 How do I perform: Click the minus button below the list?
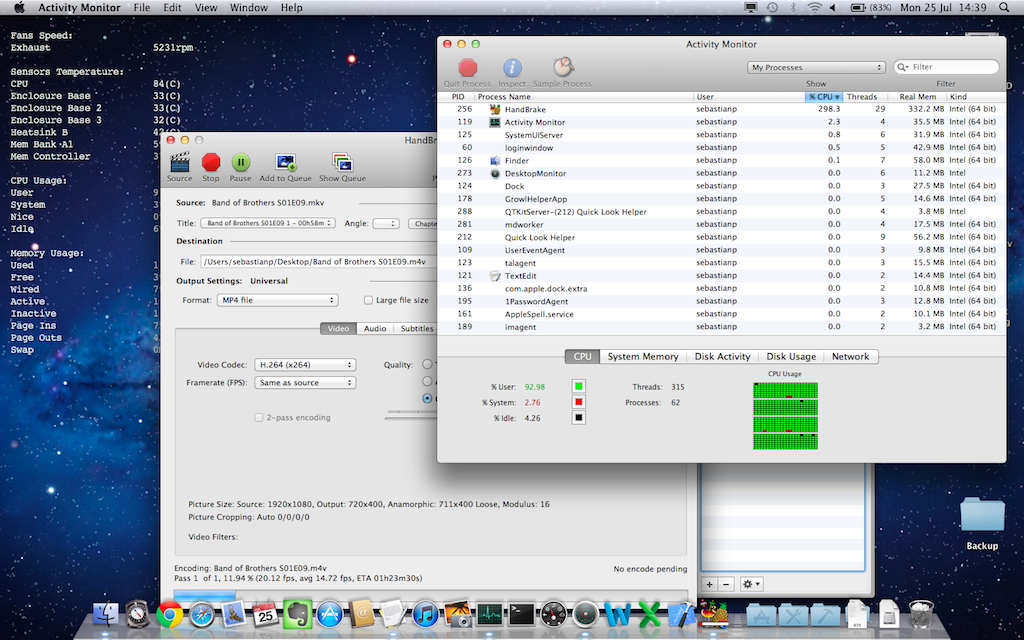point(727,584)
